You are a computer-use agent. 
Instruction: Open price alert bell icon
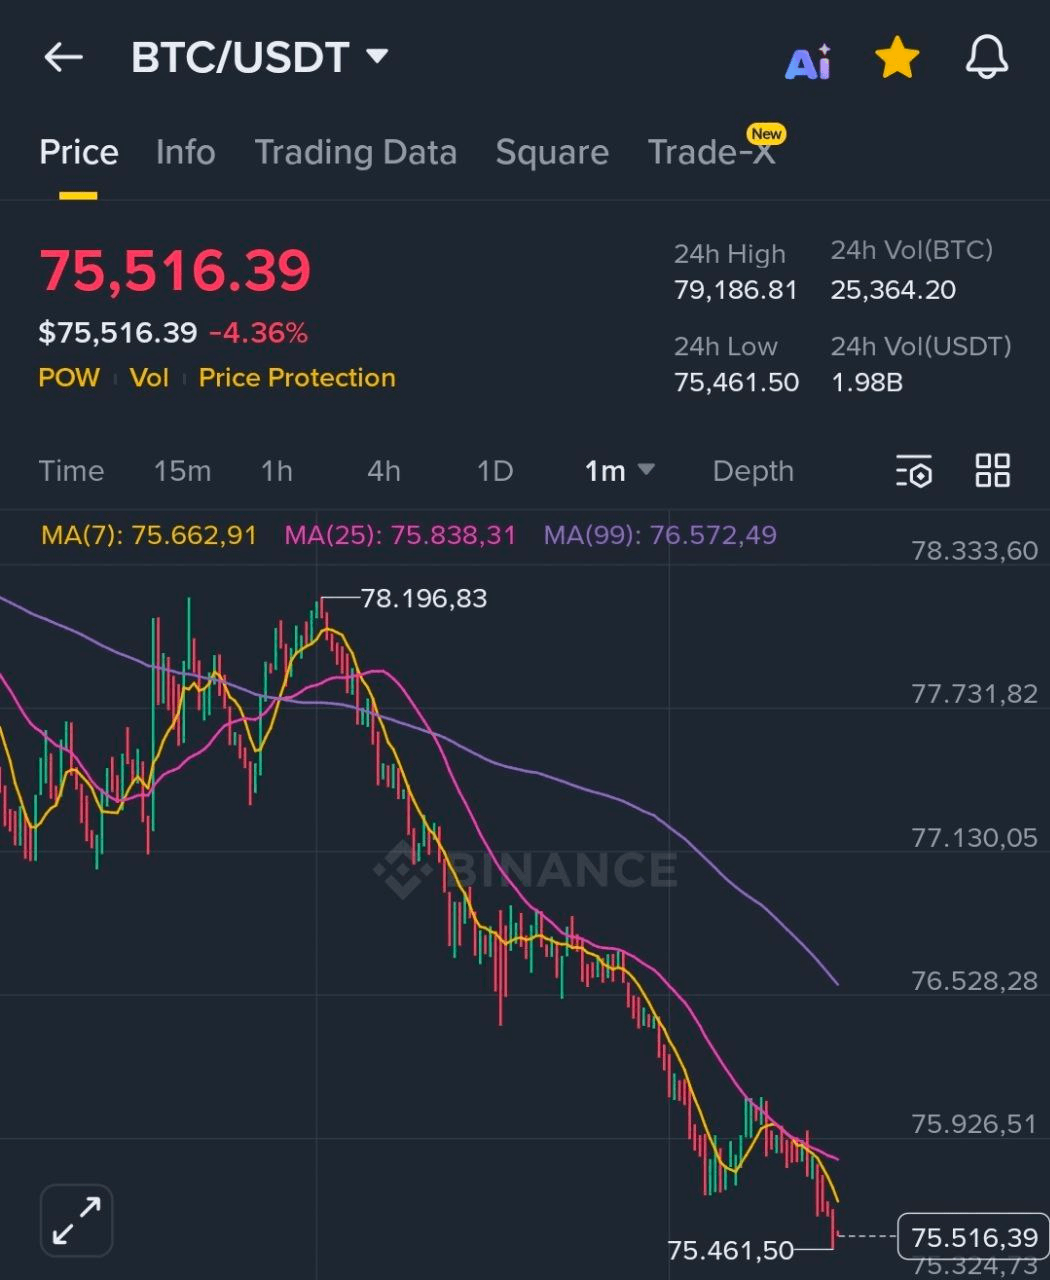coord(986,58)
